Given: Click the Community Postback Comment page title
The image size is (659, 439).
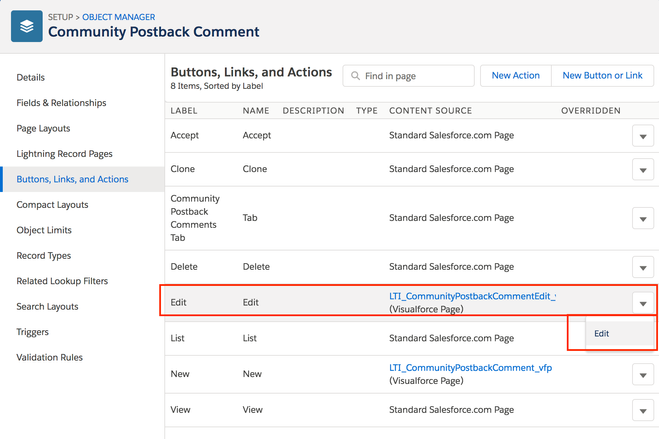Looking at the screenshot, I should 153,32.
